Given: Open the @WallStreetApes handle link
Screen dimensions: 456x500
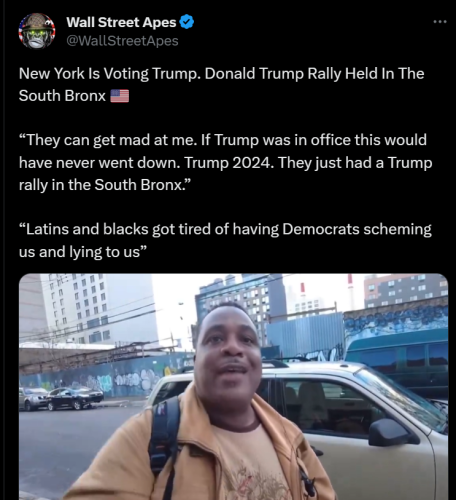Looking at the screenshot, I should (122, 41).
